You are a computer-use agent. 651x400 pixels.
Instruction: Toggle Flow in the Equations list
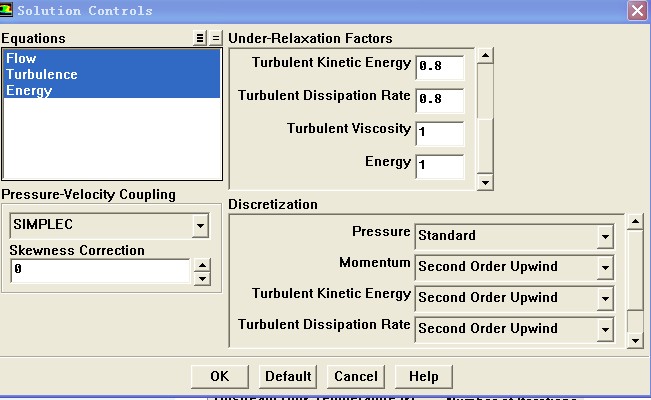point(21,59)
